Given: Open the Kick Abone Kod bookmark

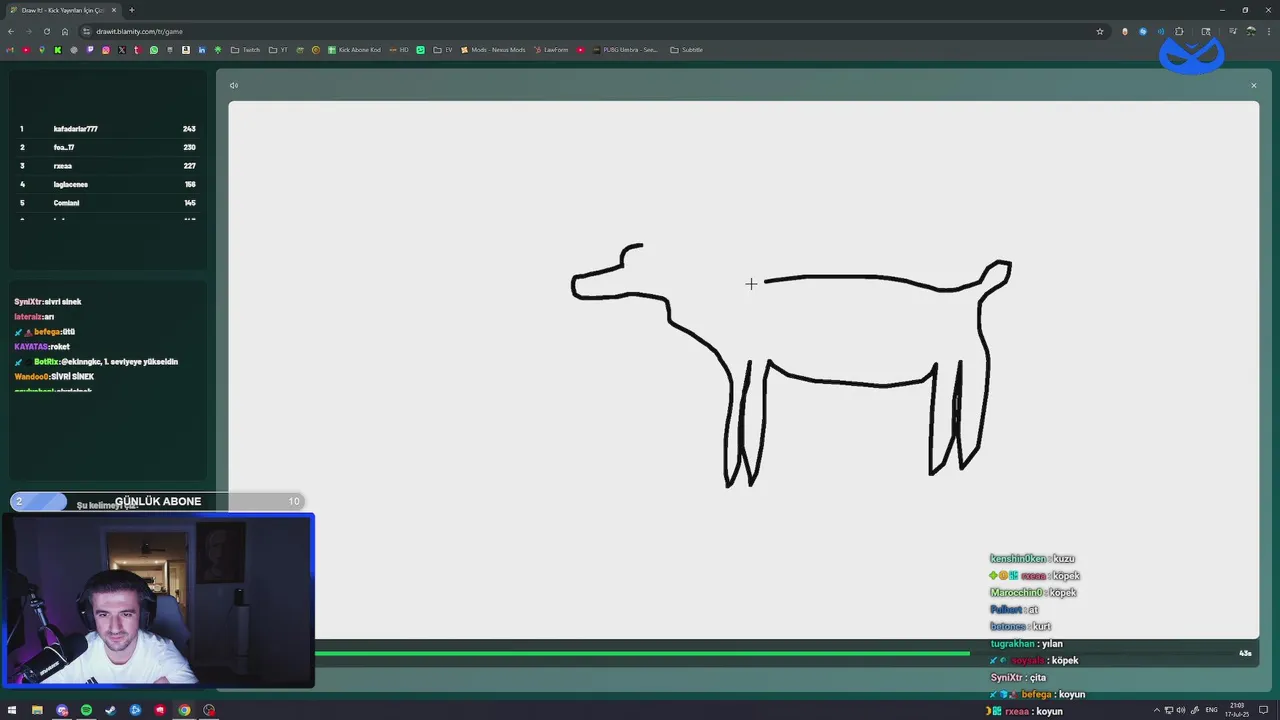Looking at the screenshot, I should pyautogui.click(x=354, y=50).
